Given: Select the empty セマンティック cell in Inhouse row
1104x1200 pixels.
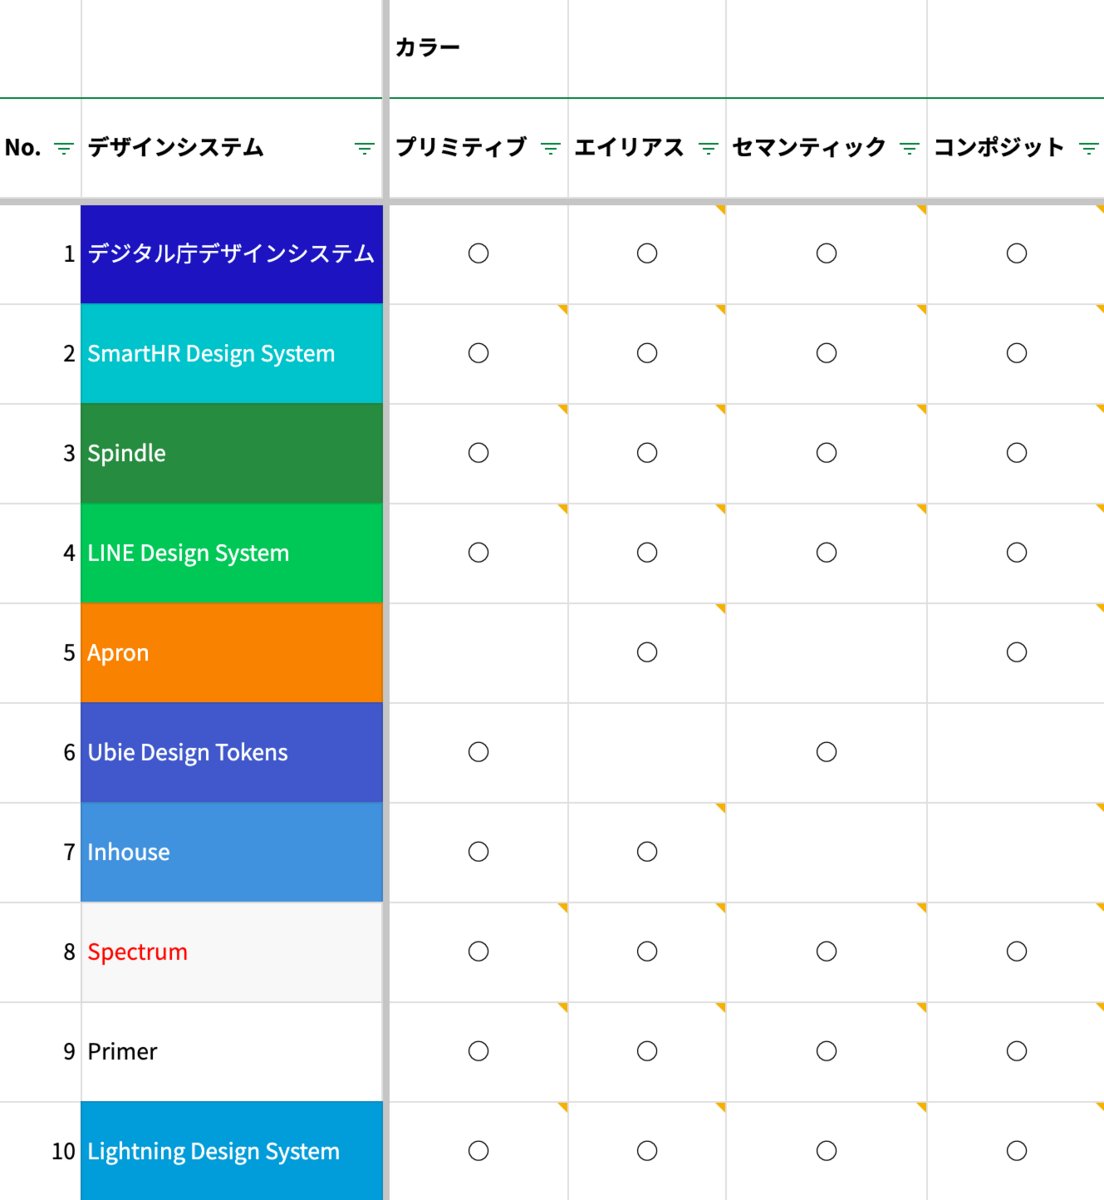Looking at the screenshot, I should pos(826,853).
